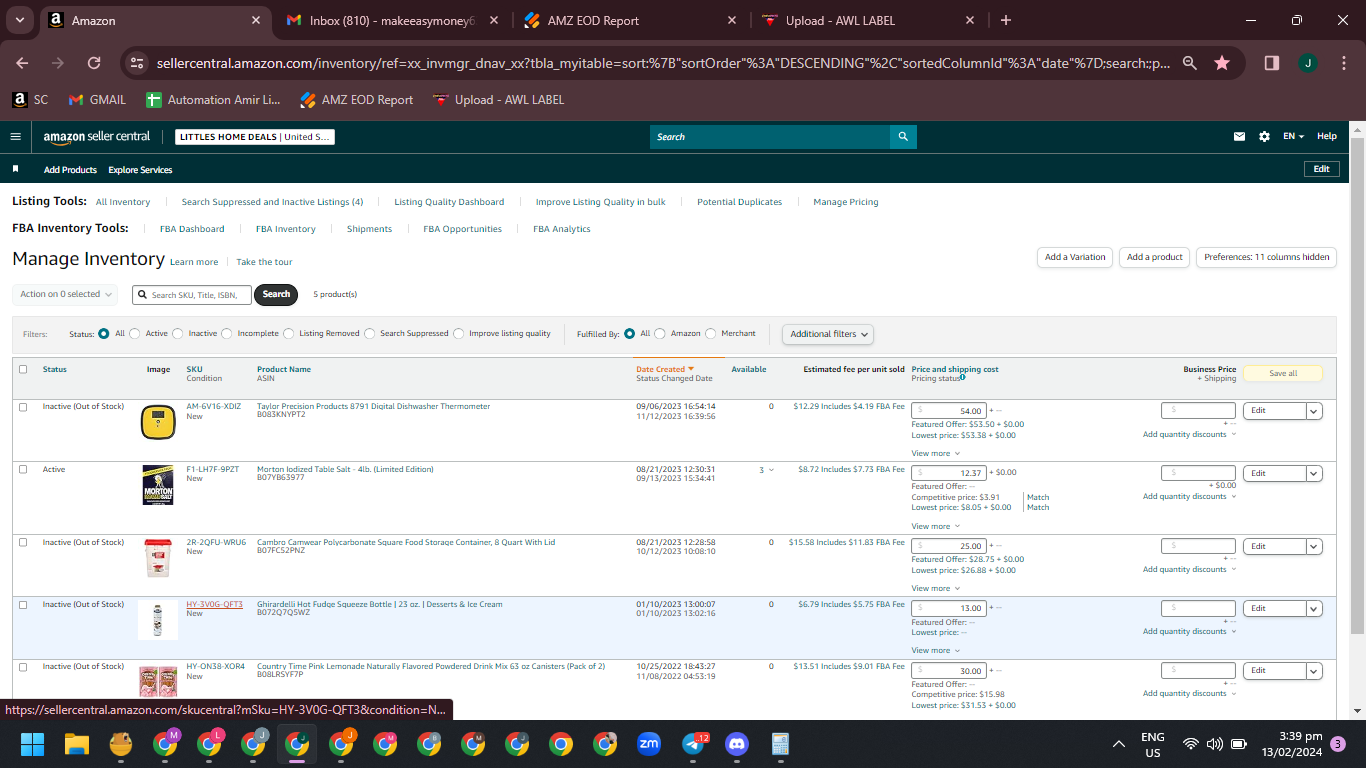The height and width of the screenshot is (768, 1366).
Task: Select the Search Suppressed status filter
Action: click(x=369, y=333)
